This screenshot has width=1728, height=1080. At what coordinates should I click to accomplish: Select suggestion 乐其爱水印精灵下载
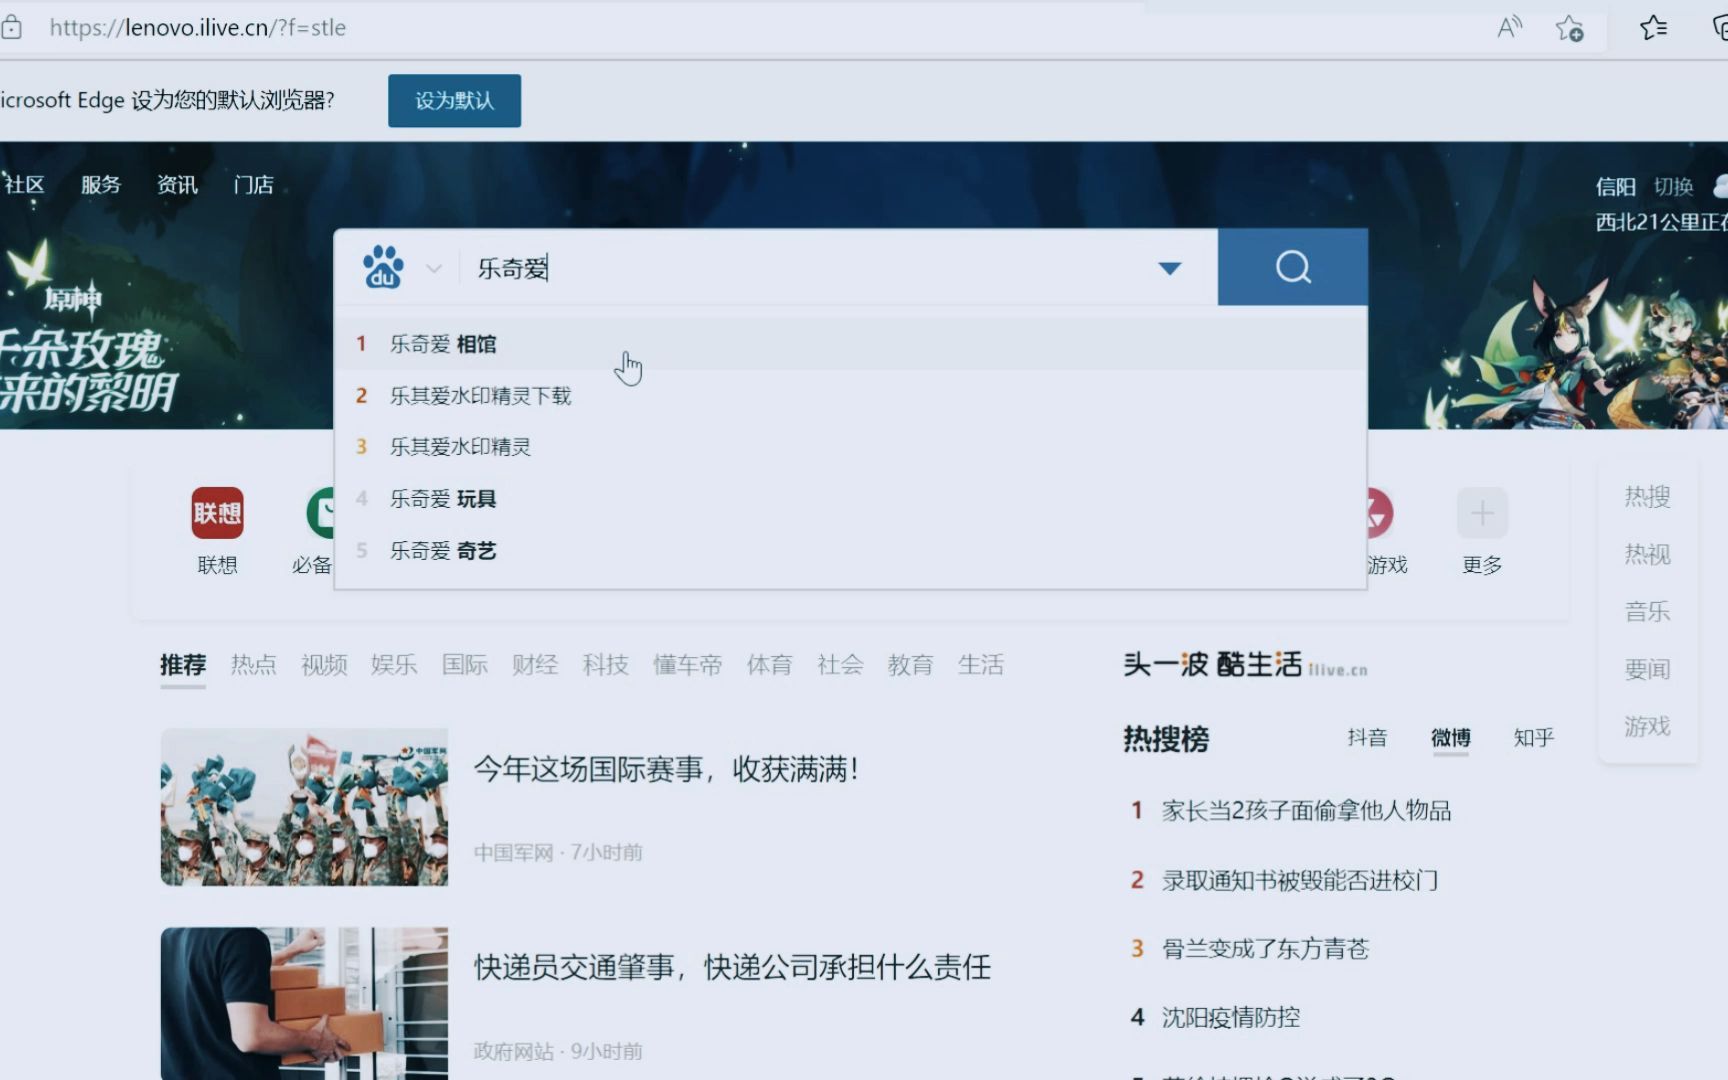click(850, 396)
